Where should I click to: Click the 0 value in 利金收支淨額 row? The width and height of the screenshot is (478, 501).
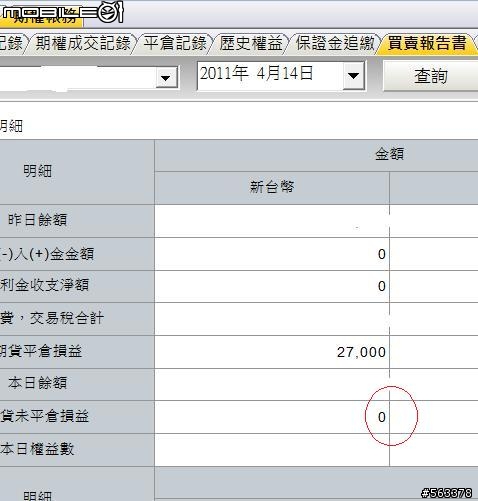(x=382, y=287)
